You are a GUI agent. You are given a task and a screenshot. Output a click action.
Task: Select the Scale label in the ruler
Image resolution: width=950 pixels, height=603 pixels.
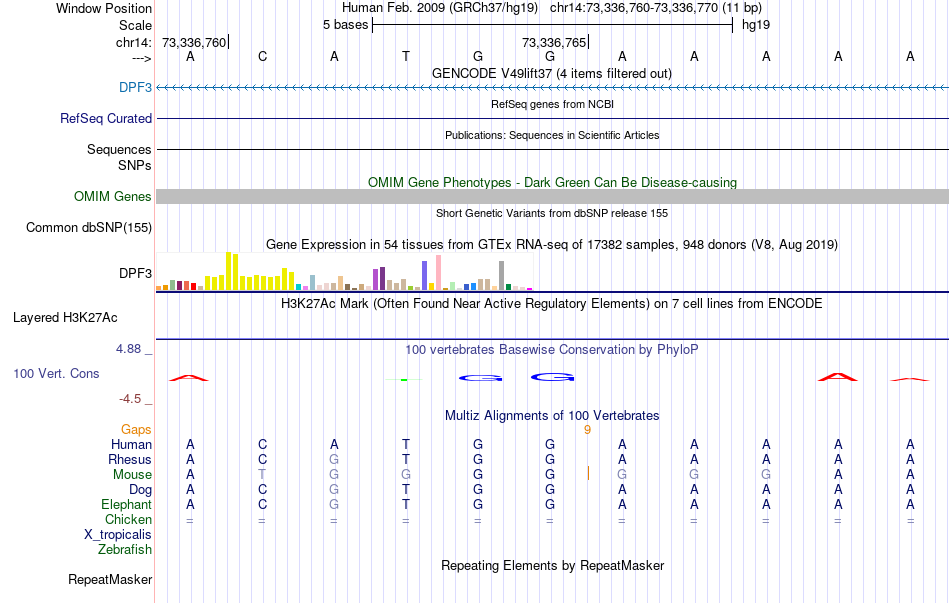(135, 25)
